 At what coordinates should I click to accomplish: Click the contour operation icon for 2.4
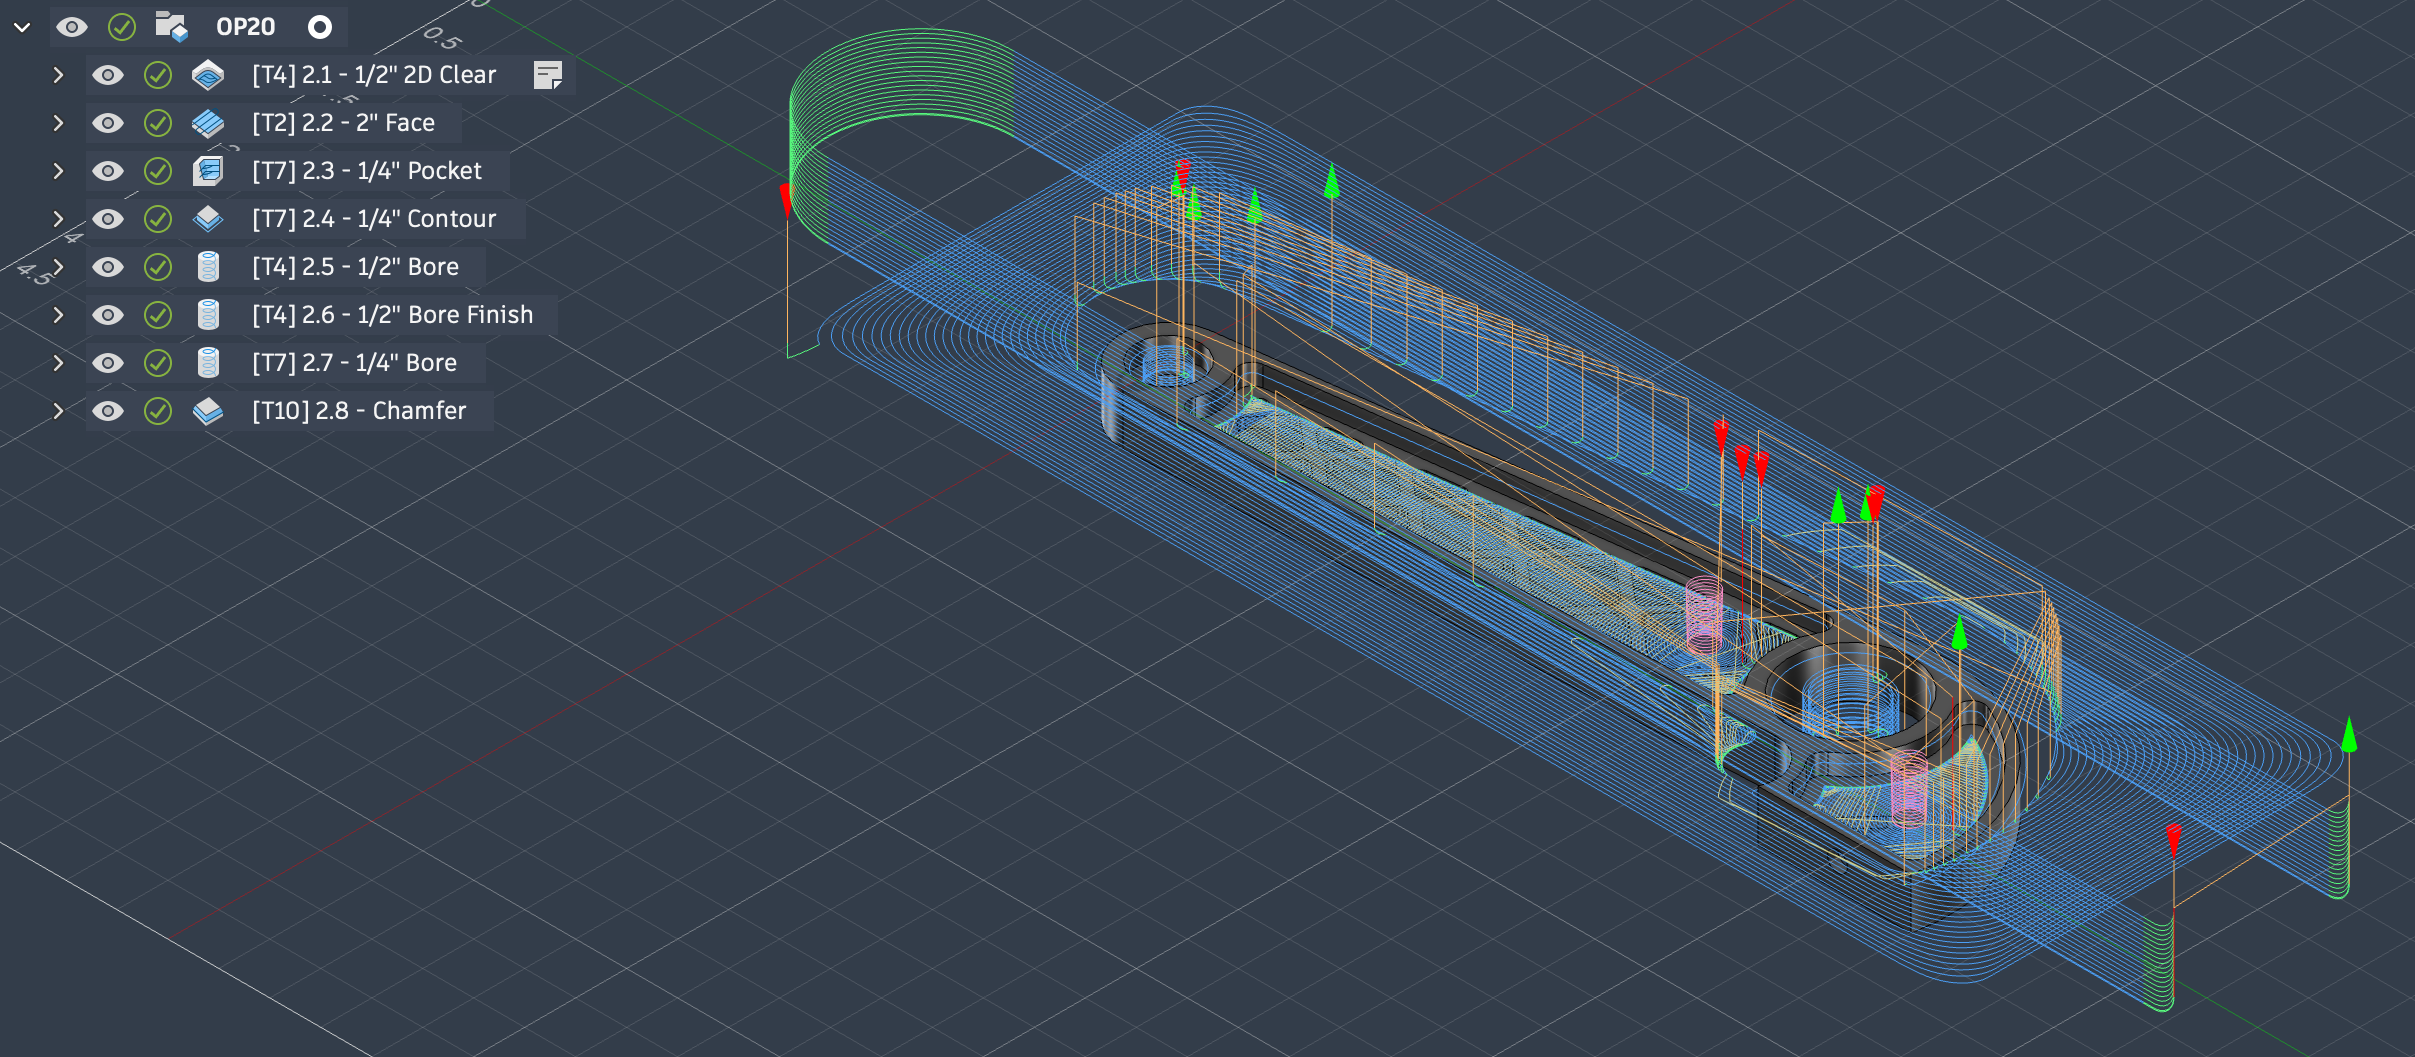(x=208, y=219)
